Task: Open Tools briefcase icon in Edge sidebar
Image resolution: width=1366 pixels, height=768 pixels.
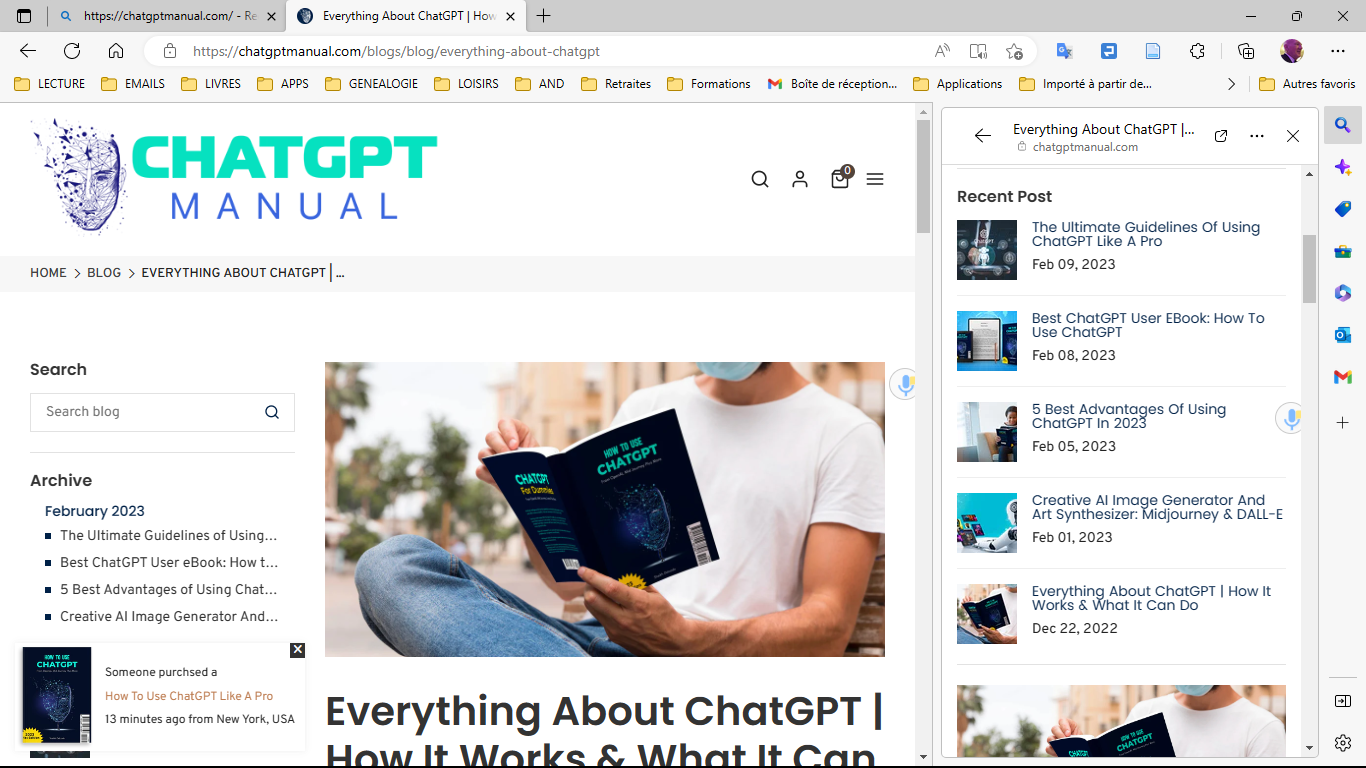Action: click(x=1343, y=251)
